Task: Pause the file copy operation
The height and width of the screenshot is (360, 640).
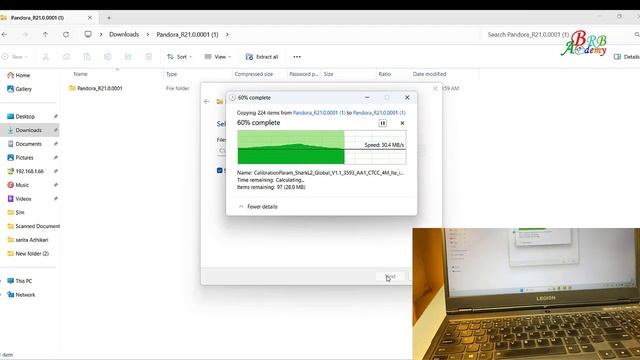Action: 382,123
